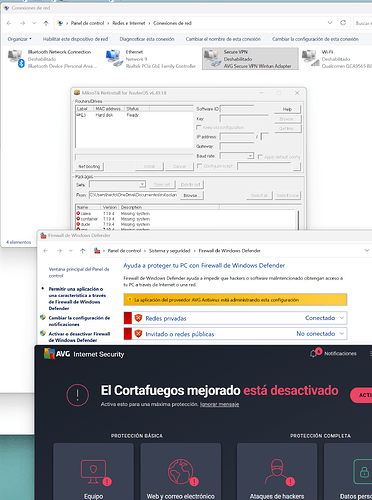
Task: Click search box in Conexiones de red
Action: point(363,23)
